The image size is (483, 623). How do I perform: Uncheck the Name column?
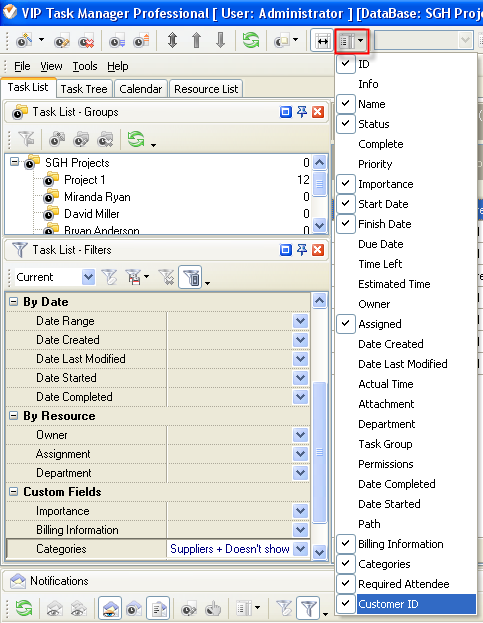(x=346, y=104)
